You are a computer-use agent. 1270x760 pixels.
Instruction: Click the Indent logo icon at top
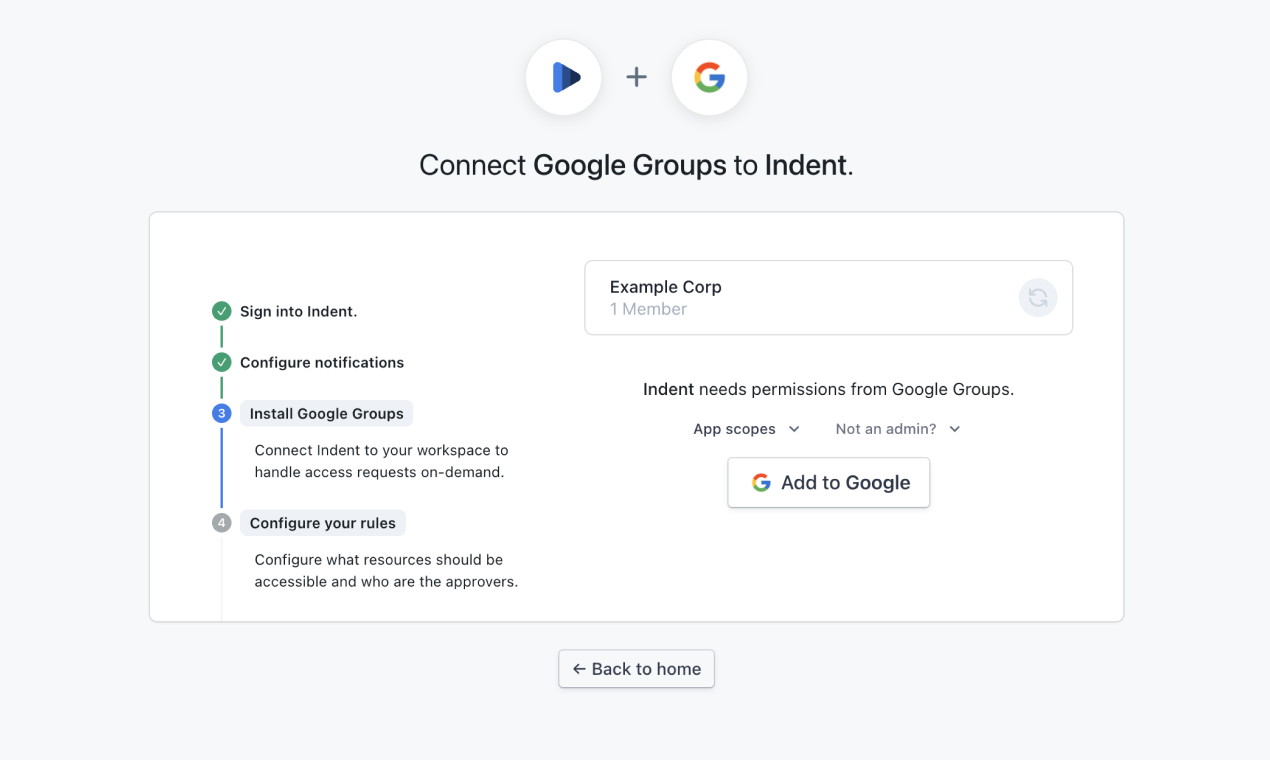(564, 77)
